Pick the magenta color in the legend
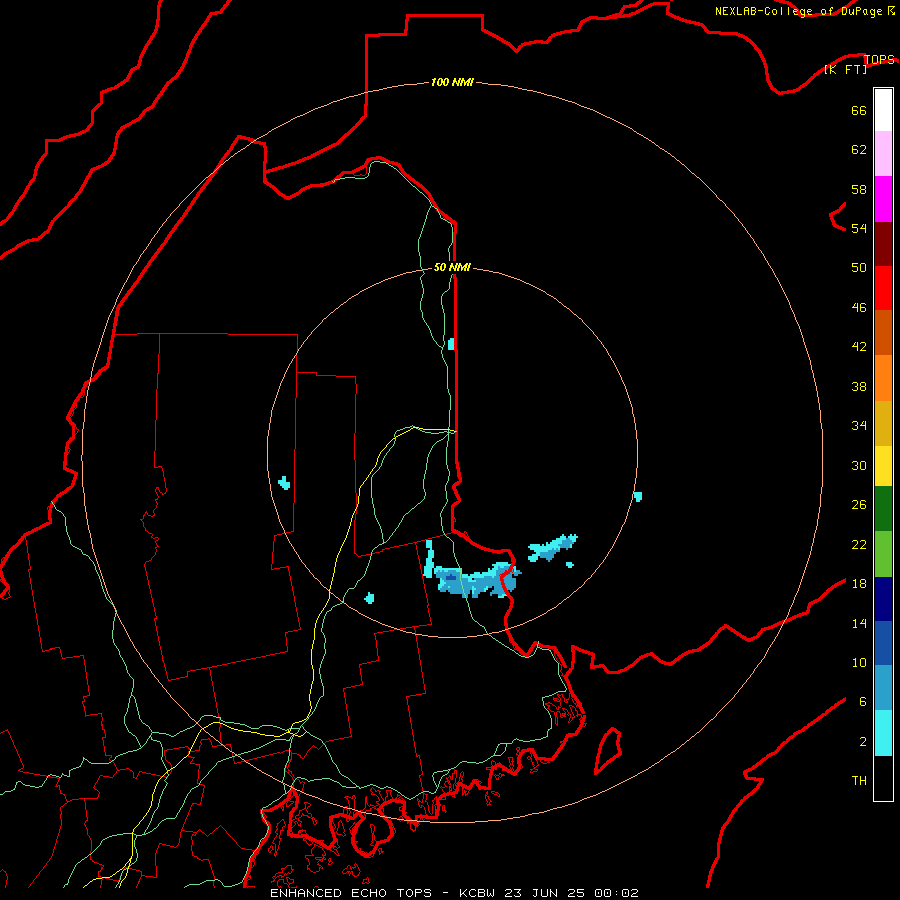Viewport: 900px width, 900px height. [883, 199]
